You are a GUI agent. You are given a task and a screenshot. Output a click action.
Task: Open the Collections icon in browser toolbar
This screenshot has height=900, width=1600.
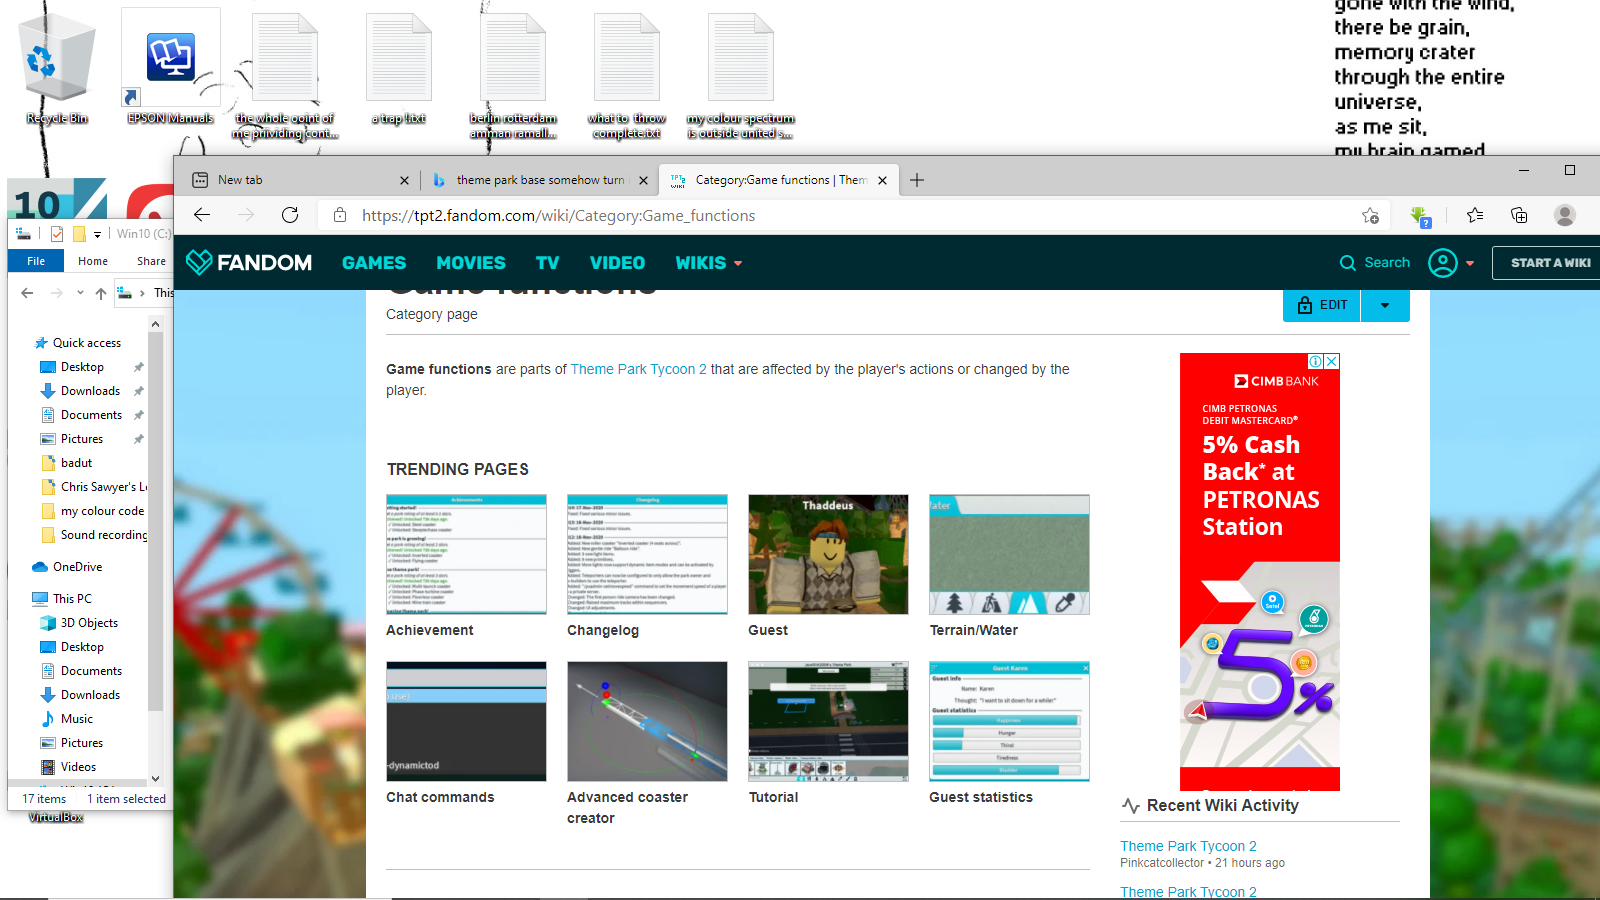pos(1519,215)
